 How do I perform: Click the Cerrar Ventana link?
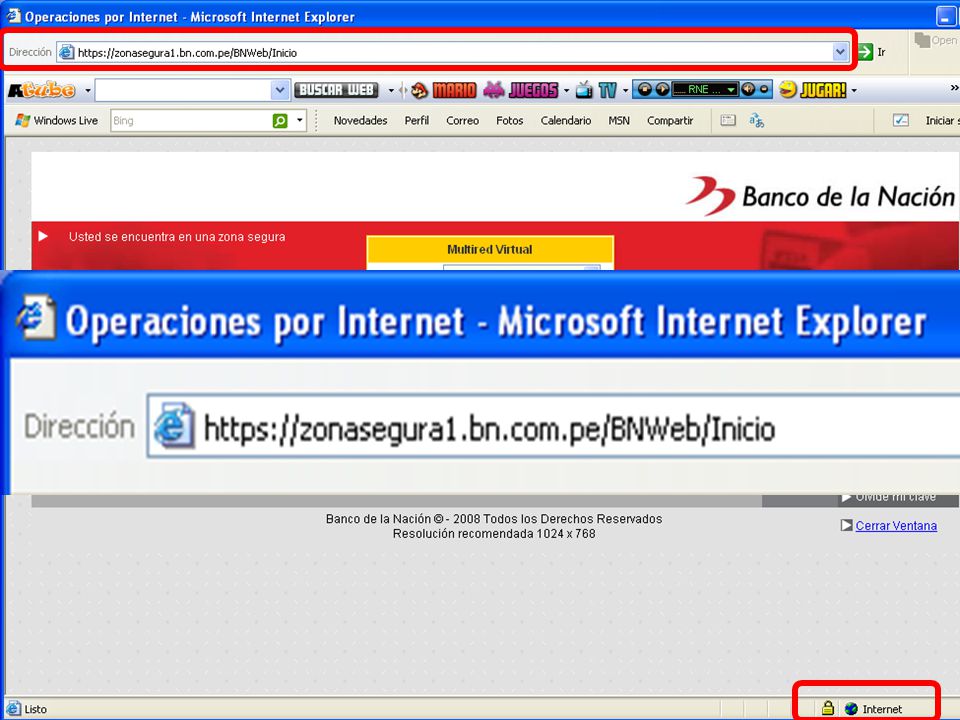click(x=896, y=525)
